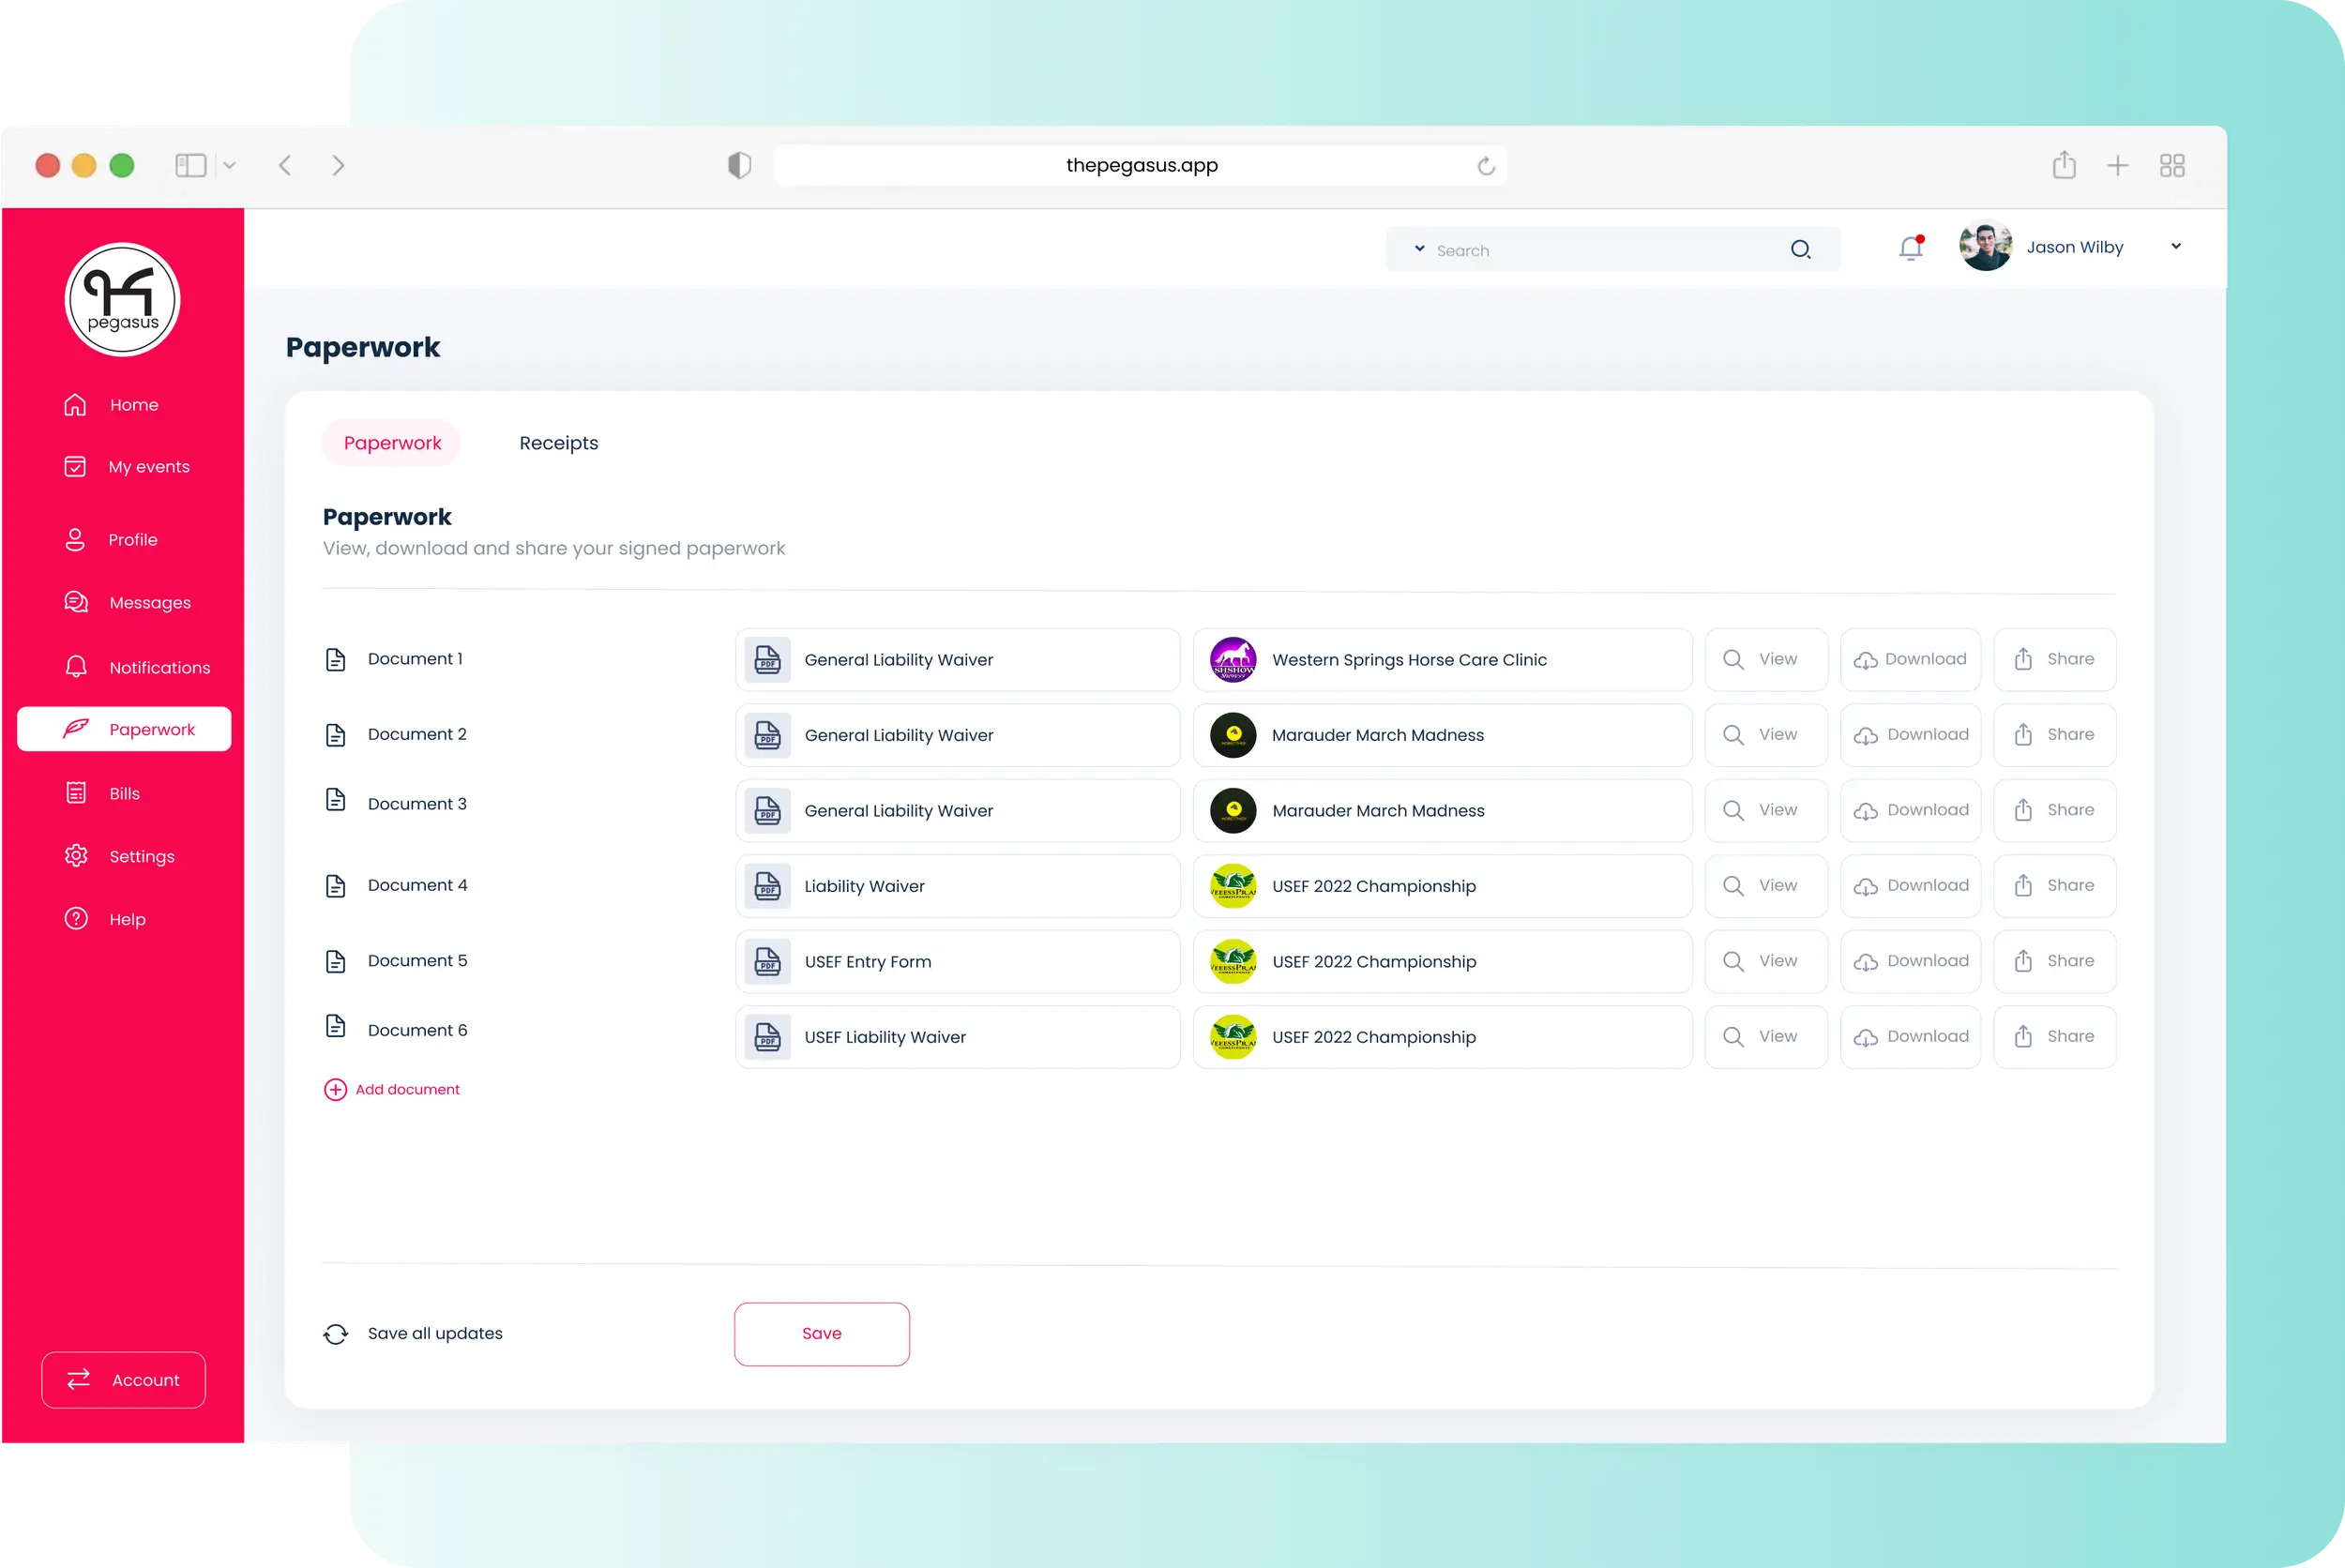Click the Western Springs Horse Care Clinic logo

coord(1233,660)
